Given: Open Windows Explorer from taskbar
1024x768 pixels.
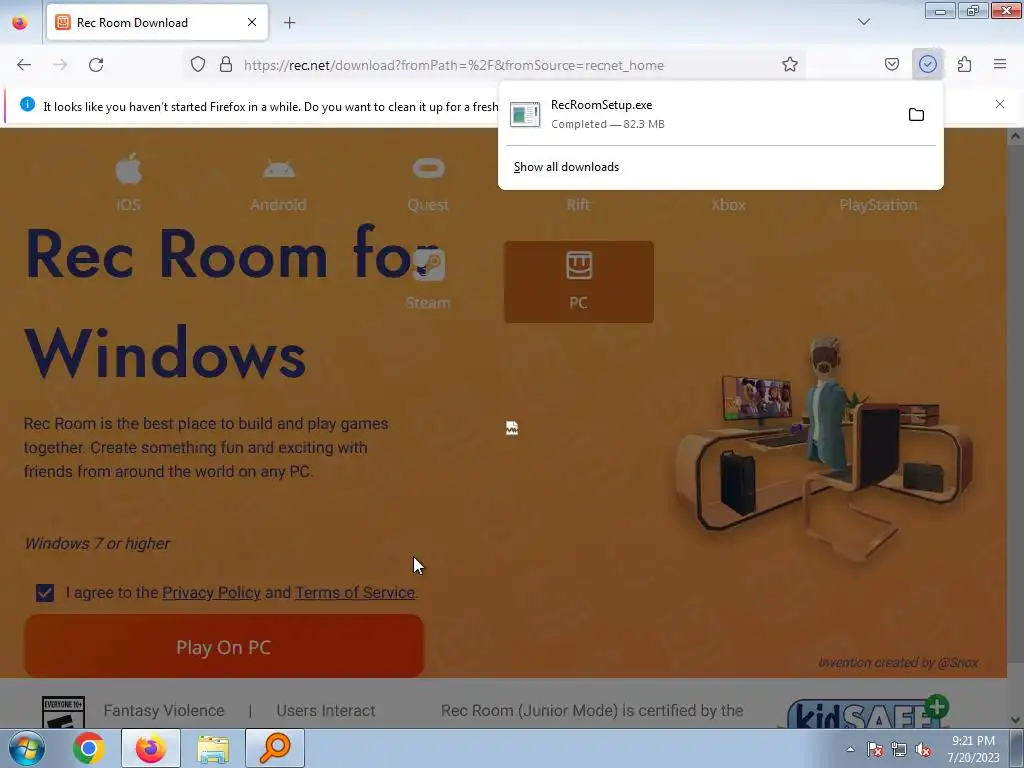Looking at the screenshot, I should 213,748.
